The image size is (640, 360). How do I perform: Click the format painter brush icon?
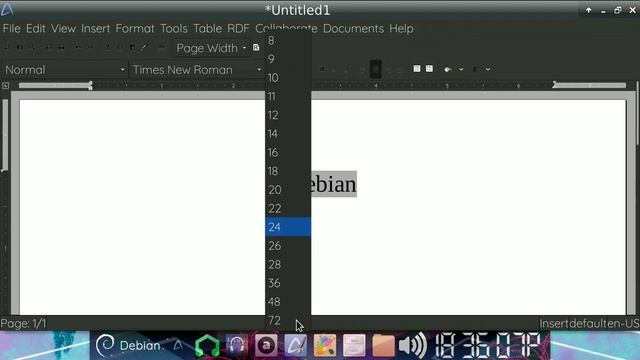coord(144,47)
